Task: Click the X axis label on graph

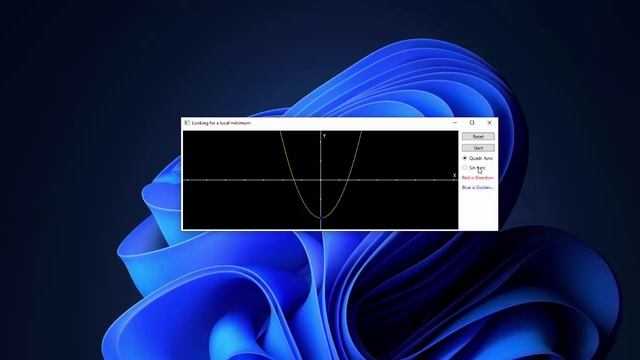Action: [x=454, y=176]
